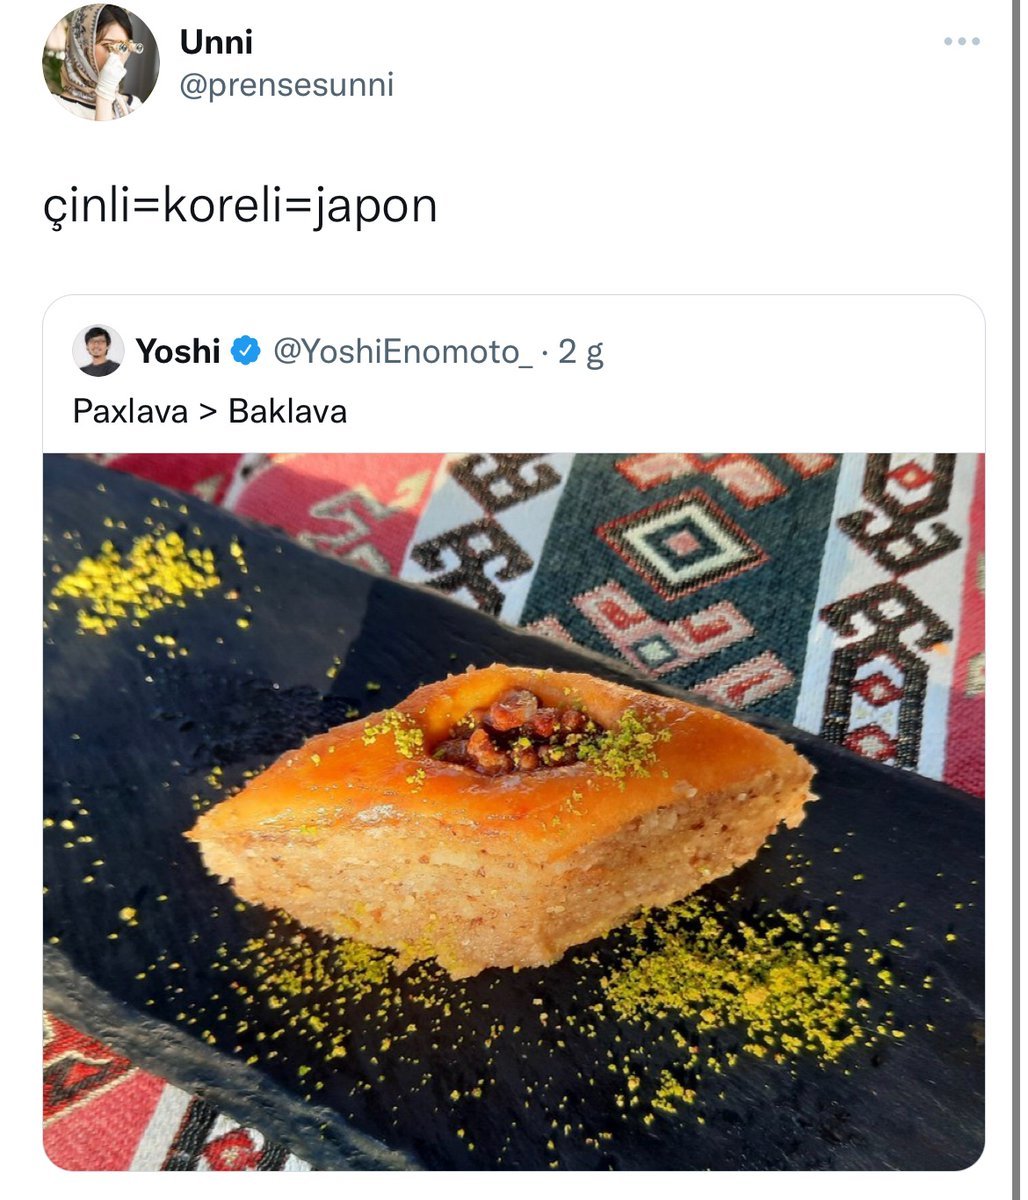Image resolution: width=1028 pixels, height=1200 pixels.
Task: Click the 2 g timestamp on quoted tweet
Action: [581, 352]
